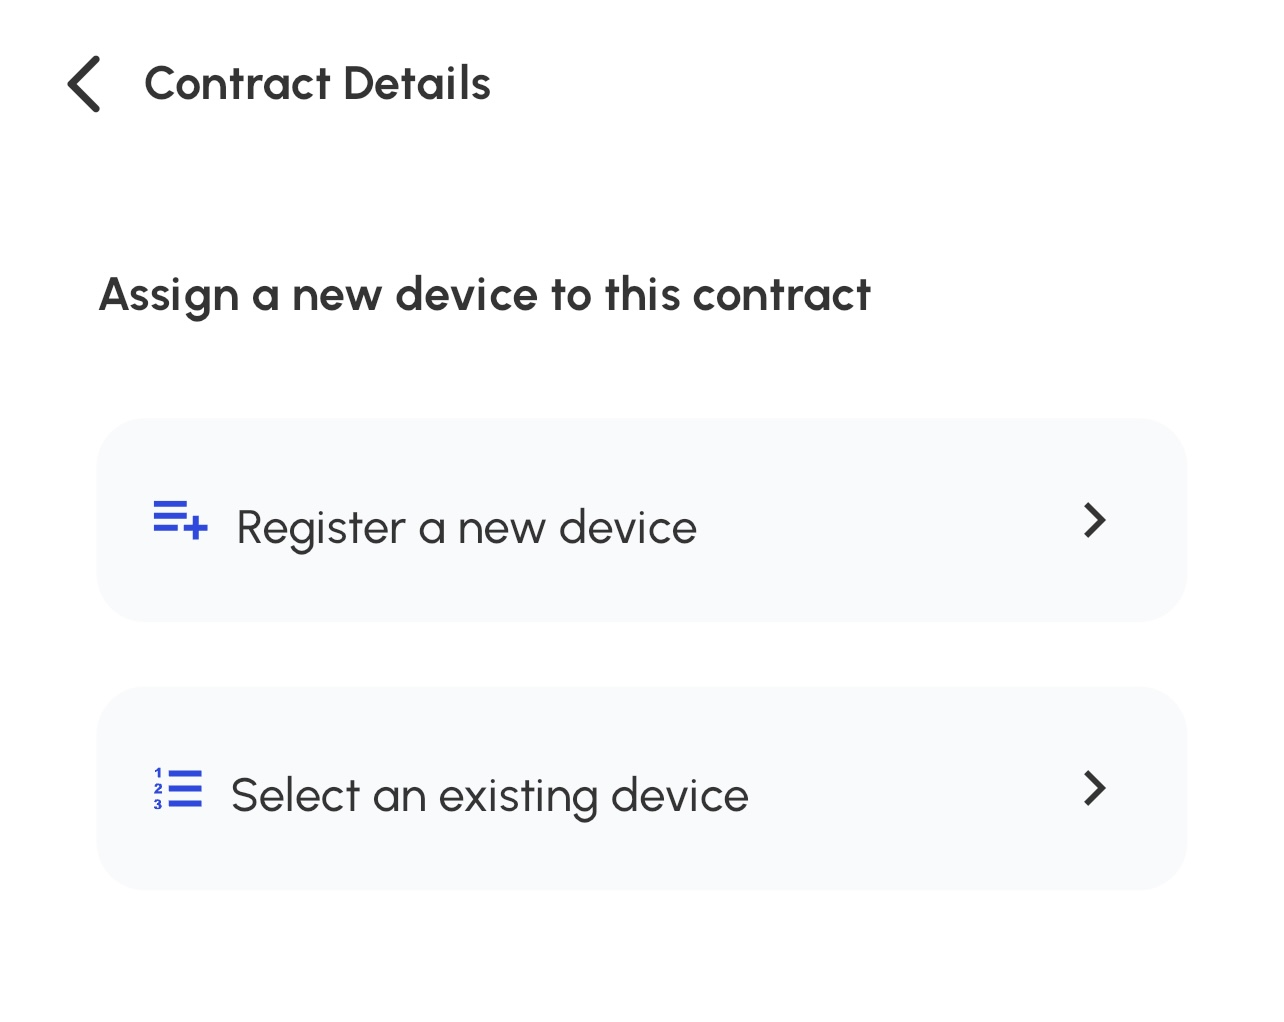The image size is (1284, 1022).
Task: Open the Register a new device option
Action: (640, 520)
